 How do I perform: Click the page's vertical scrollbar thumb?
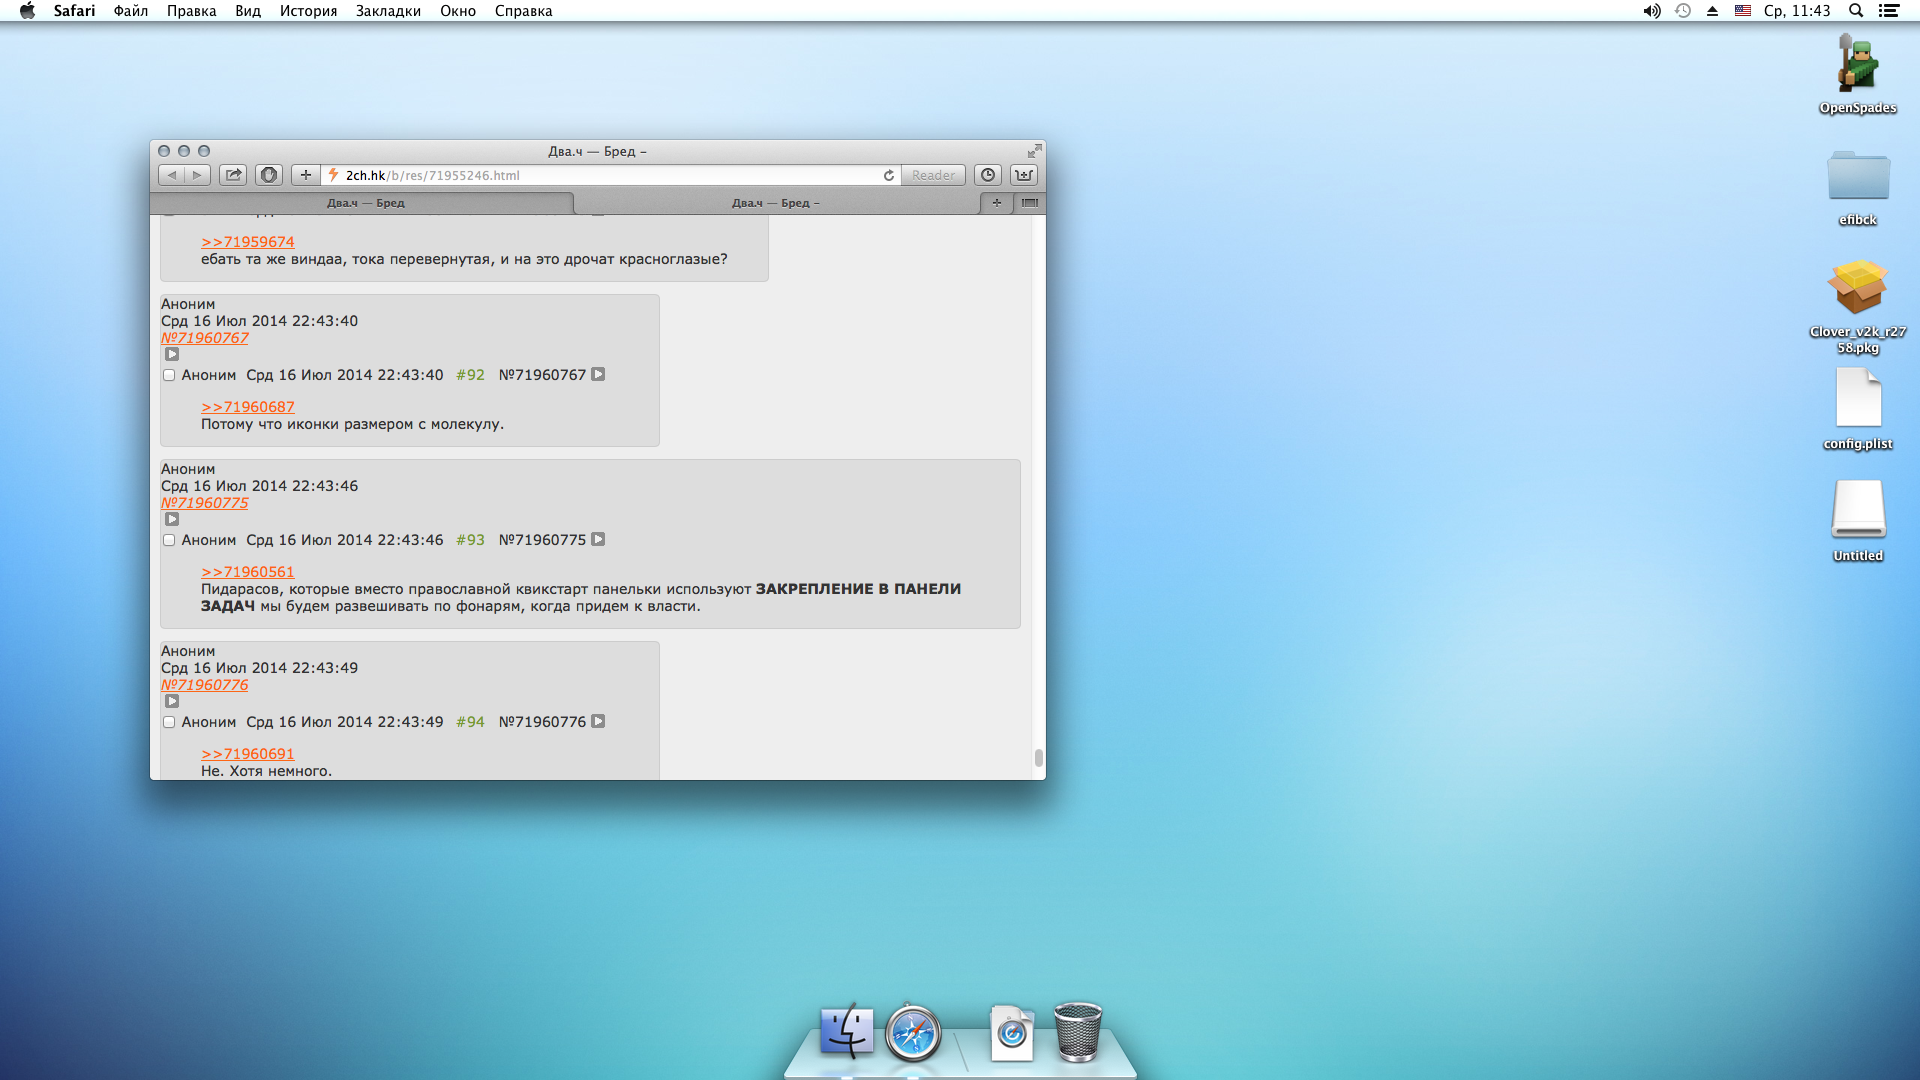click(1039, 757)
